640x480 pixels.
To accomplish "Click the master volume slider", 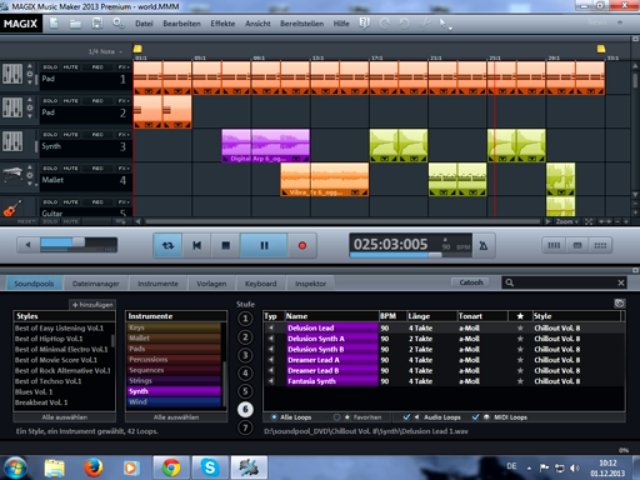I will tap(70, 244).
